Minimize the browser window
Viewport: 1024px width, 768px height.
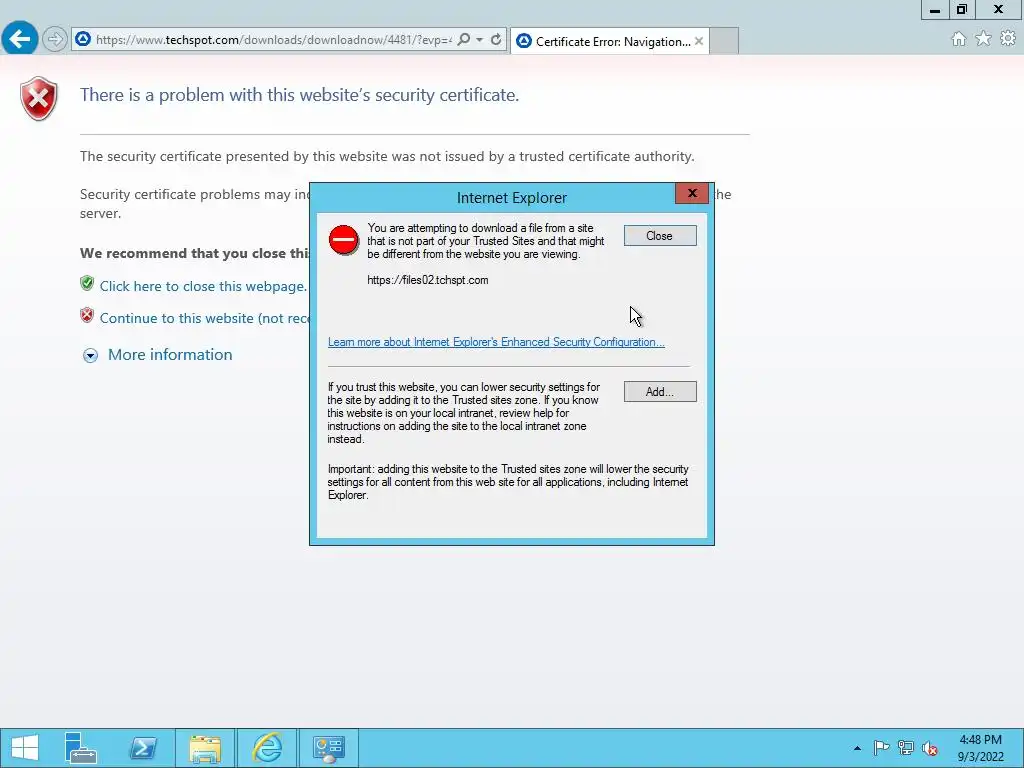935,10
